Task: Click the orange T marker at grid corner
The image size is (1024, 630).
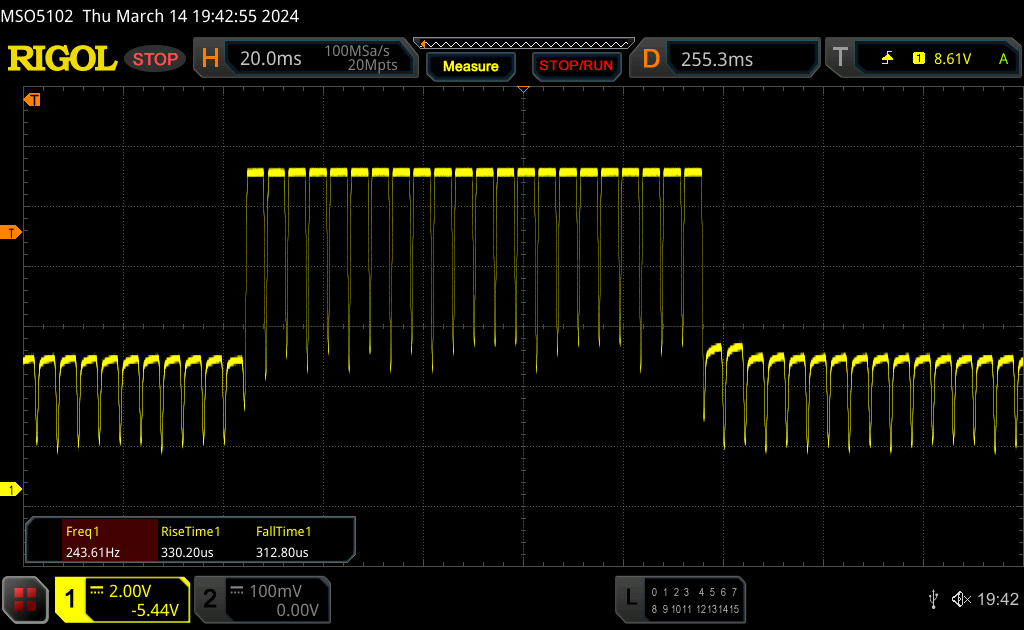Action: click(32, 99)
